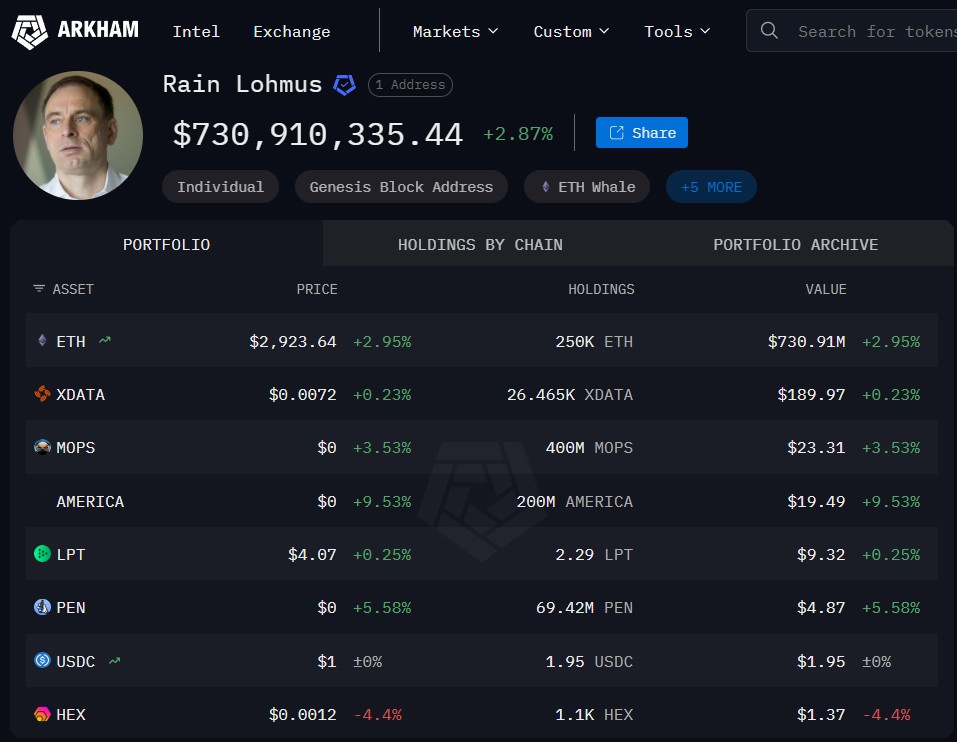Click the AMERICA asset name

coord(90,501)
